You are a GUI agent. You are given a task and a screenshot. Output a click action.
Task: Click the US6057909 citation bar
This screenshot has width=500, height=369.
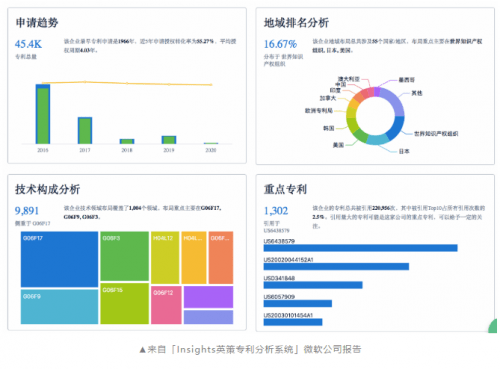298,303
